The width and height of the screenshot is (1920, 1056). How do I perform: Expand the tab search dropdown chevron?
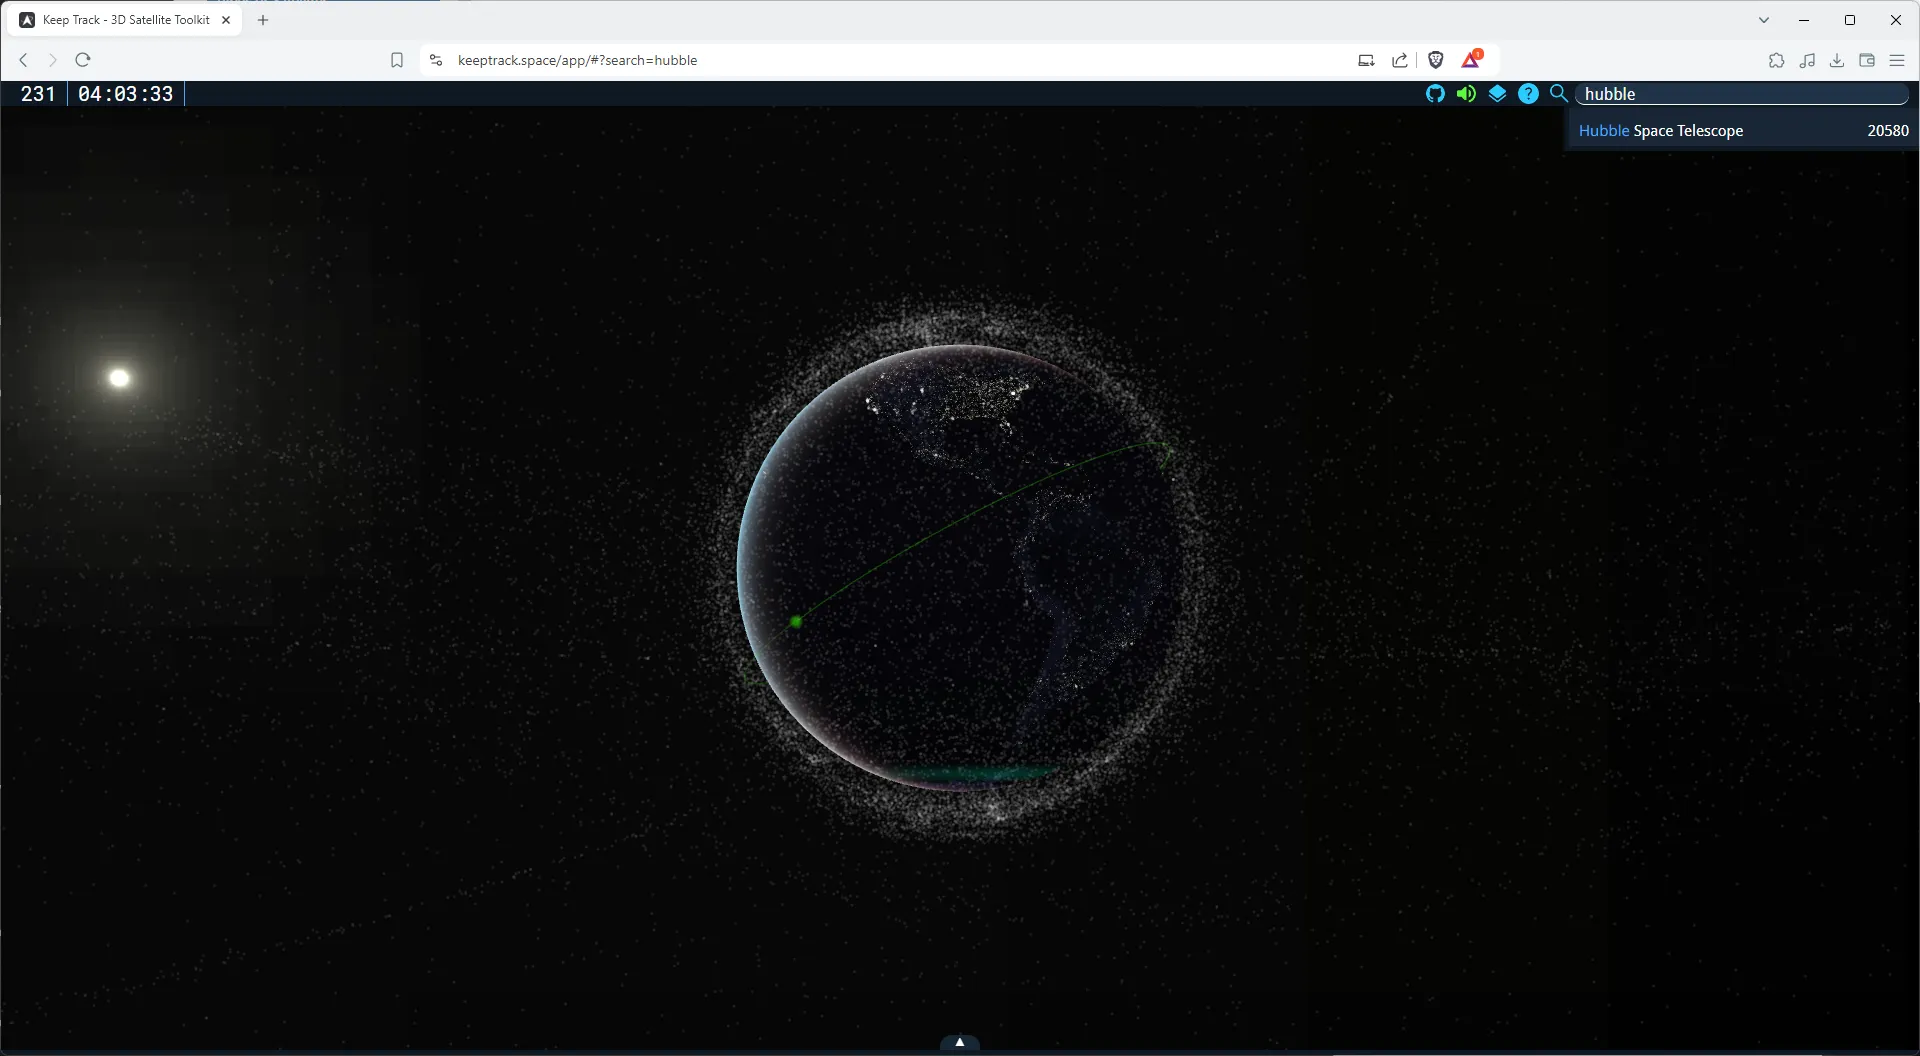(x=1764, y=20)
